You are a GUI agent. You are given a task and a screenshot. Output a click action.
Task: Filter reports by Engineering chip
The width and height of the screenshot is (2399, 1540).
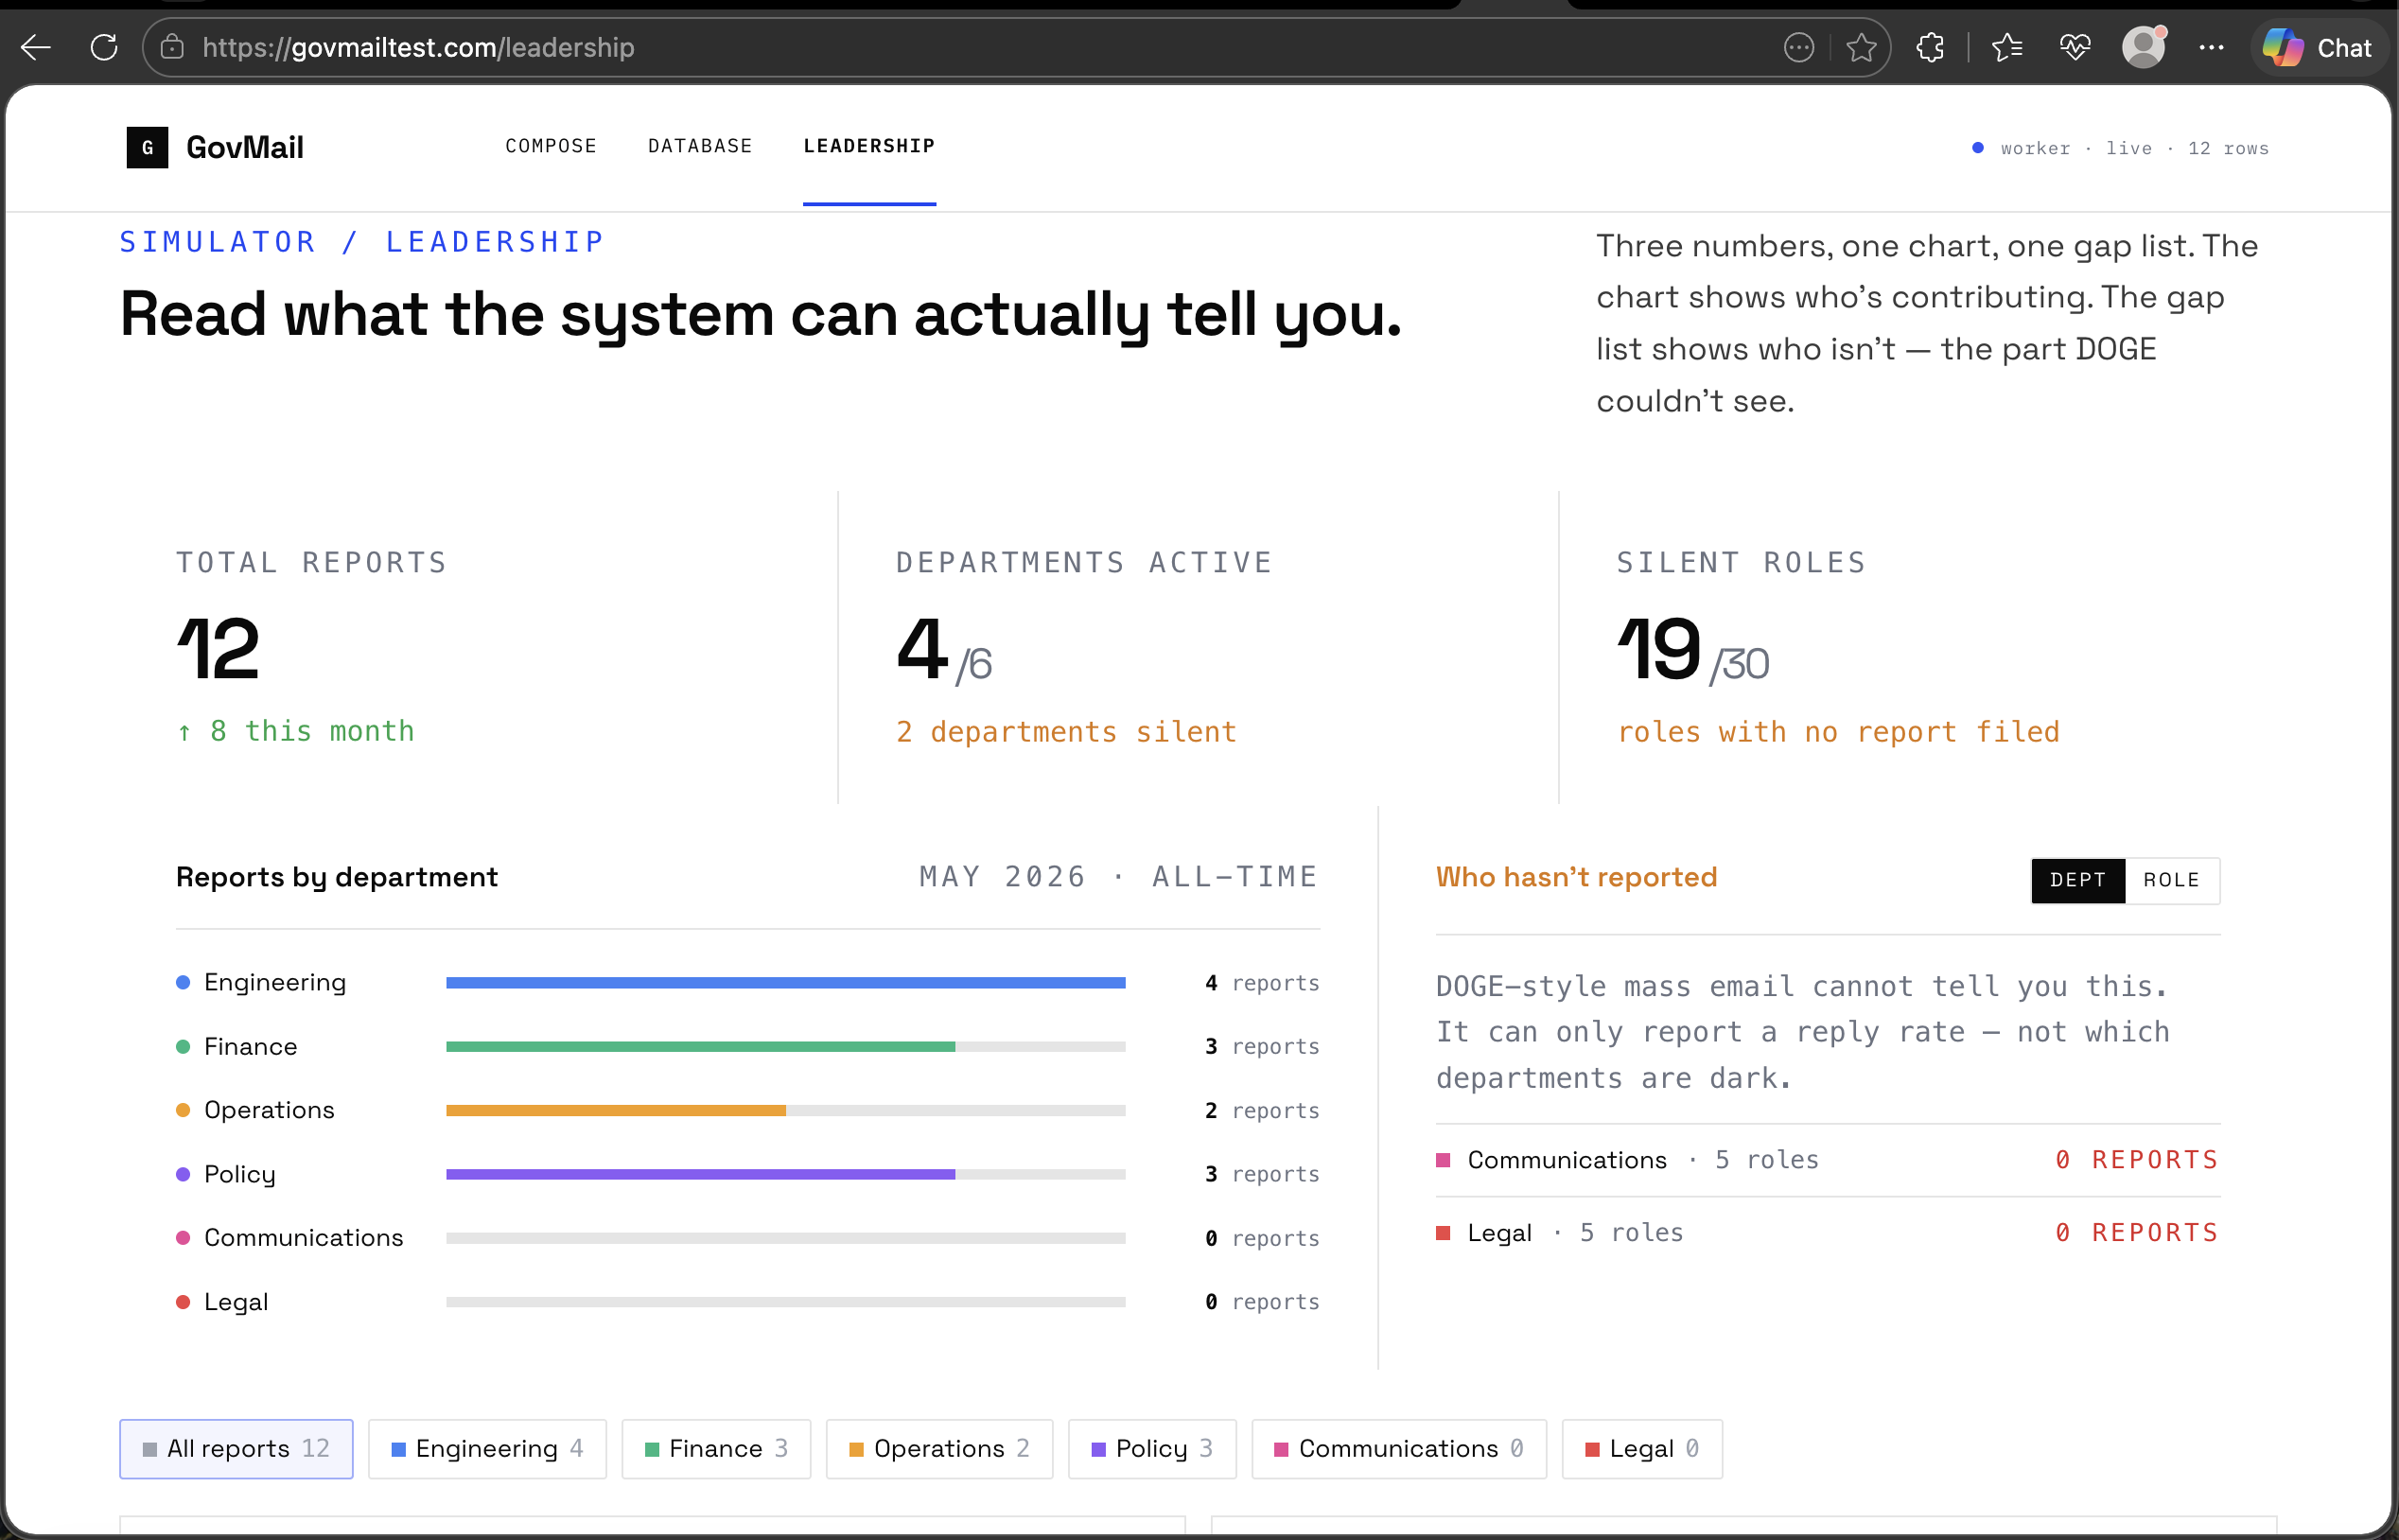(487, 1448)
